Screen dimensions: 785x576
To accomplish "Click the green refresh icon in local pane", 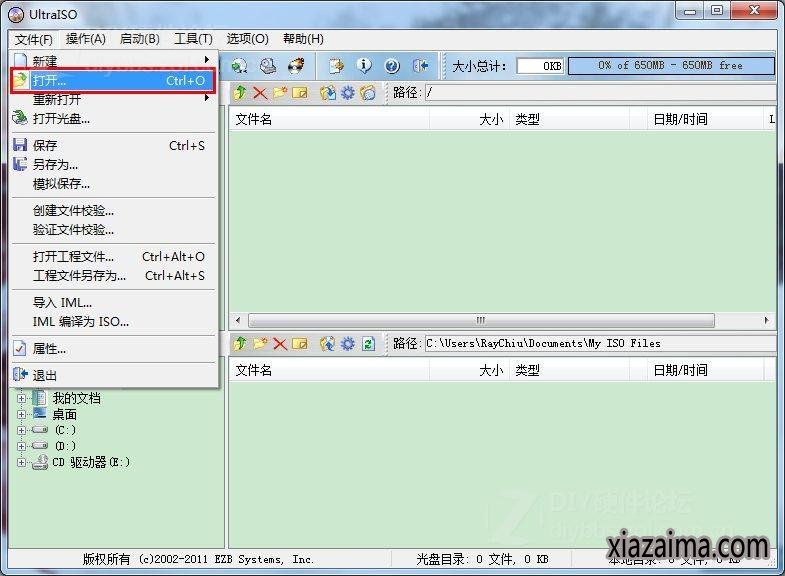I will (x=368, y=343).
